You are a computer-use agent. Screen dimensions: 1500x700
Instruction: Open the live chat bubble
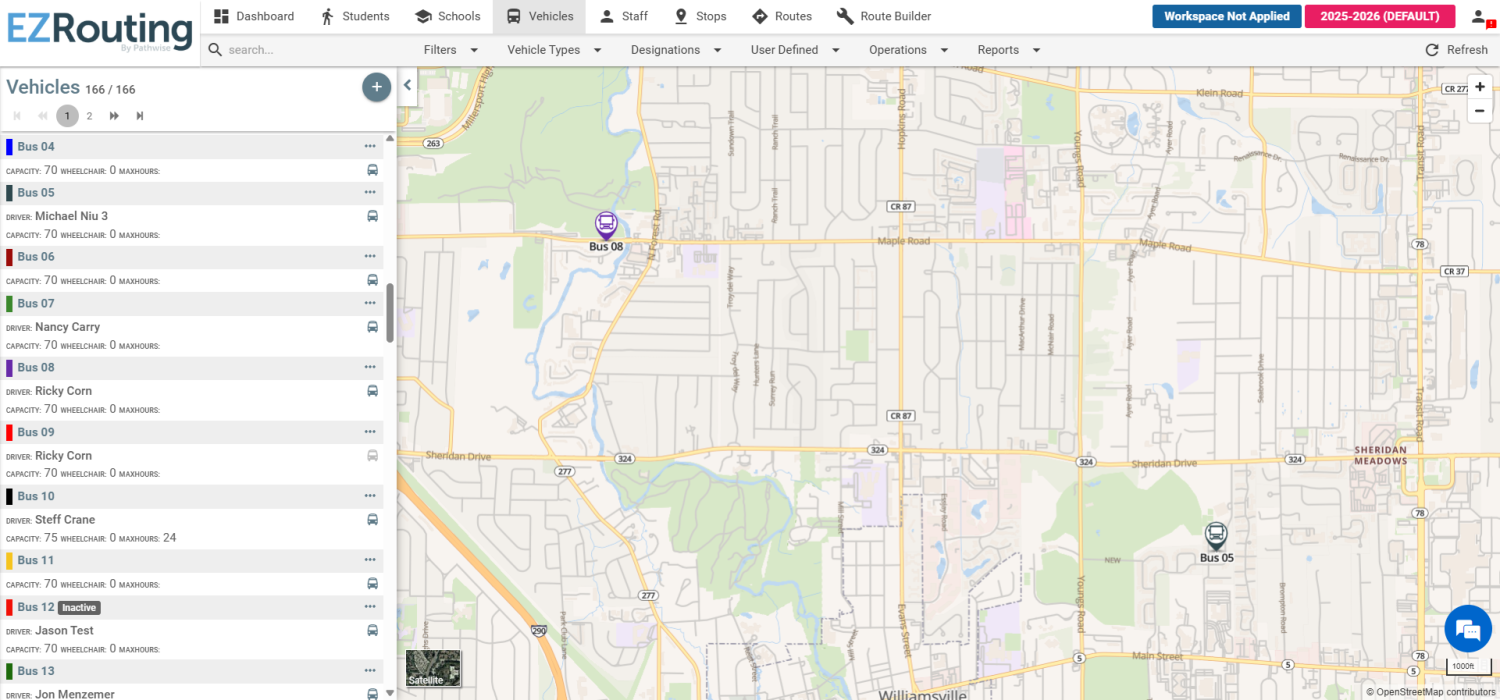(1467, 629)
